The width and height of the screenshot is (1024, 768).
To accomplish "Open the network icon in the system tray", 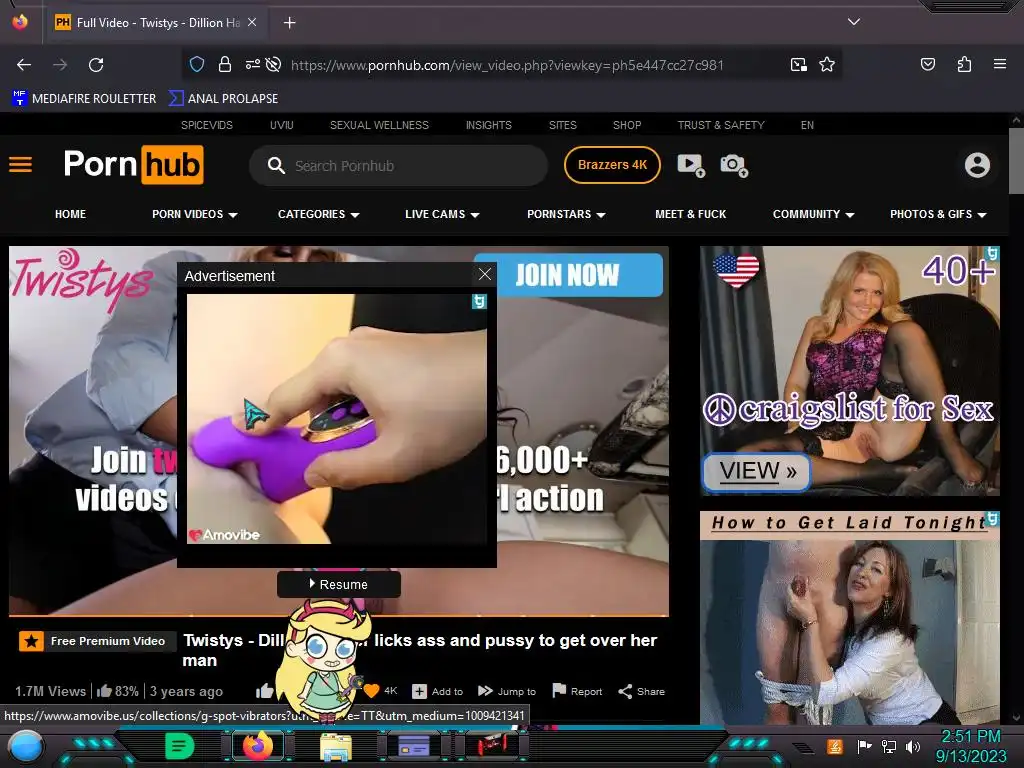I will pyautogui.click(x=889, y=746).
